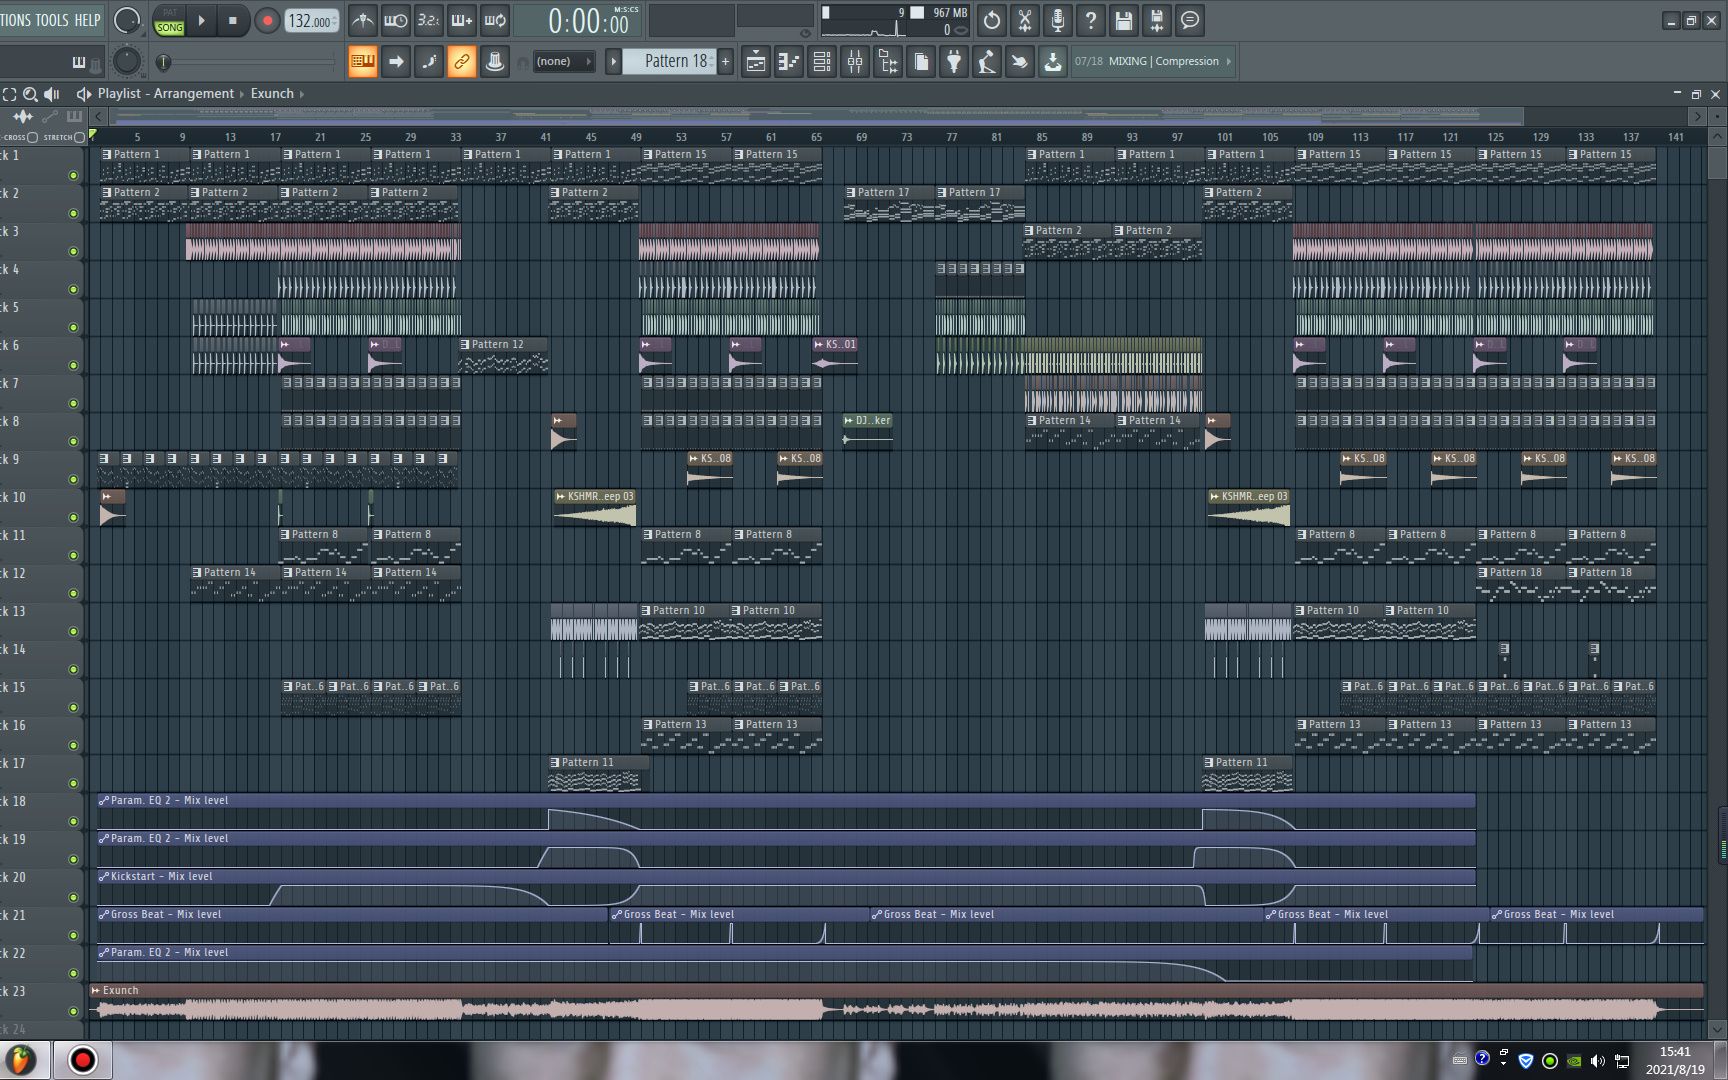1728x1080 pixels.
Task: Toggle the STRETCH checkbox in playlist
Action: 80,137
